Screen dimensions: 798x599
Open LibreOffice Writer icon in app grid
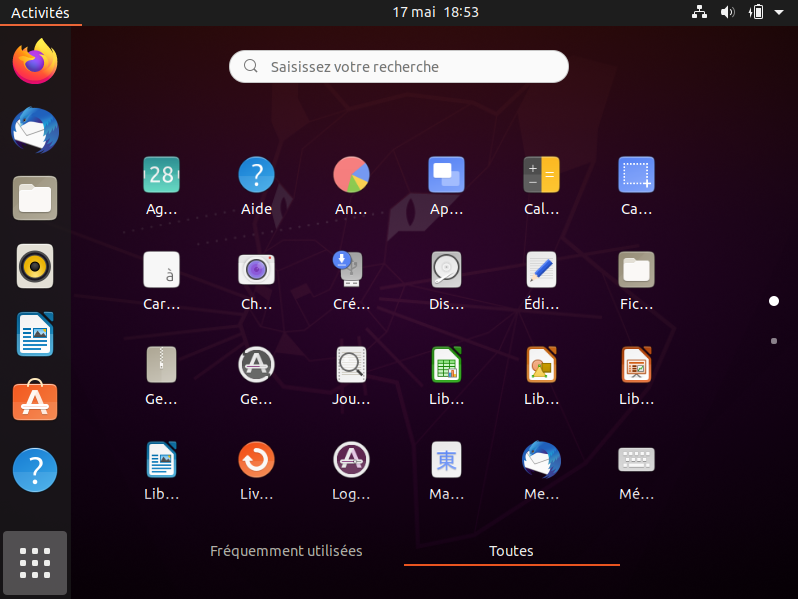[161, 460]
